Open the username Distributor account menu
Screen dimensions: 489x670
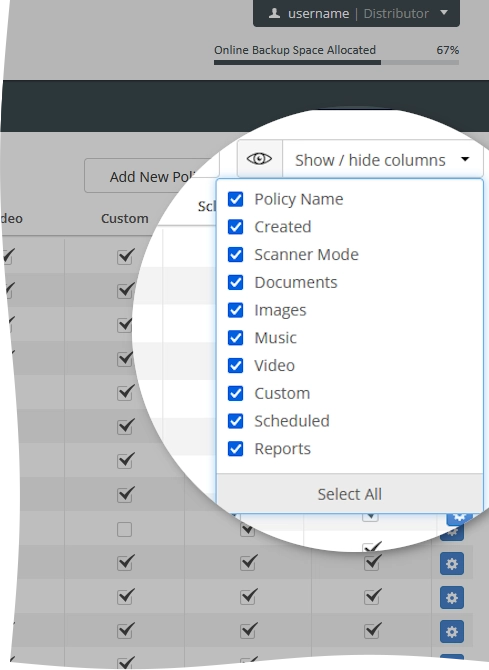[x=356, y=13]
